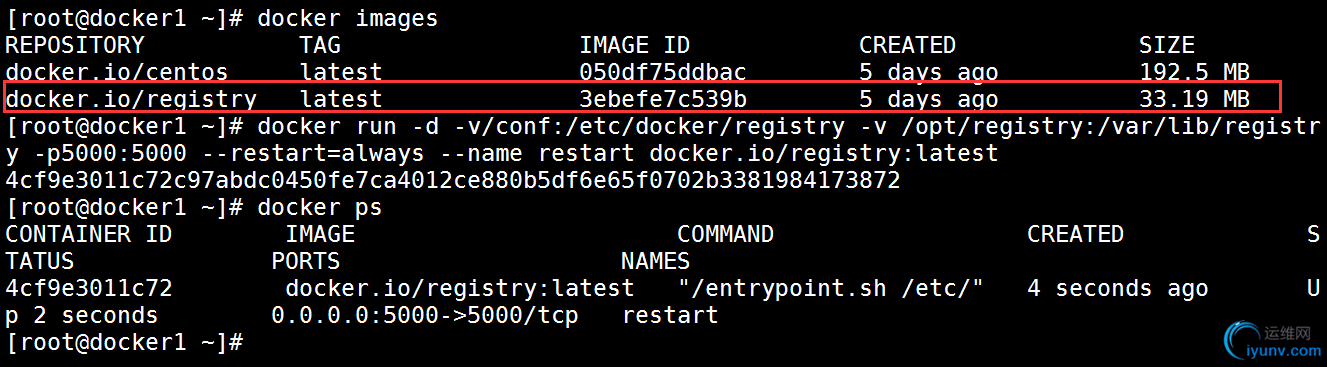Click the container name 'restart'
Screen dimensions: 1327x367
[x=670, y=315]
